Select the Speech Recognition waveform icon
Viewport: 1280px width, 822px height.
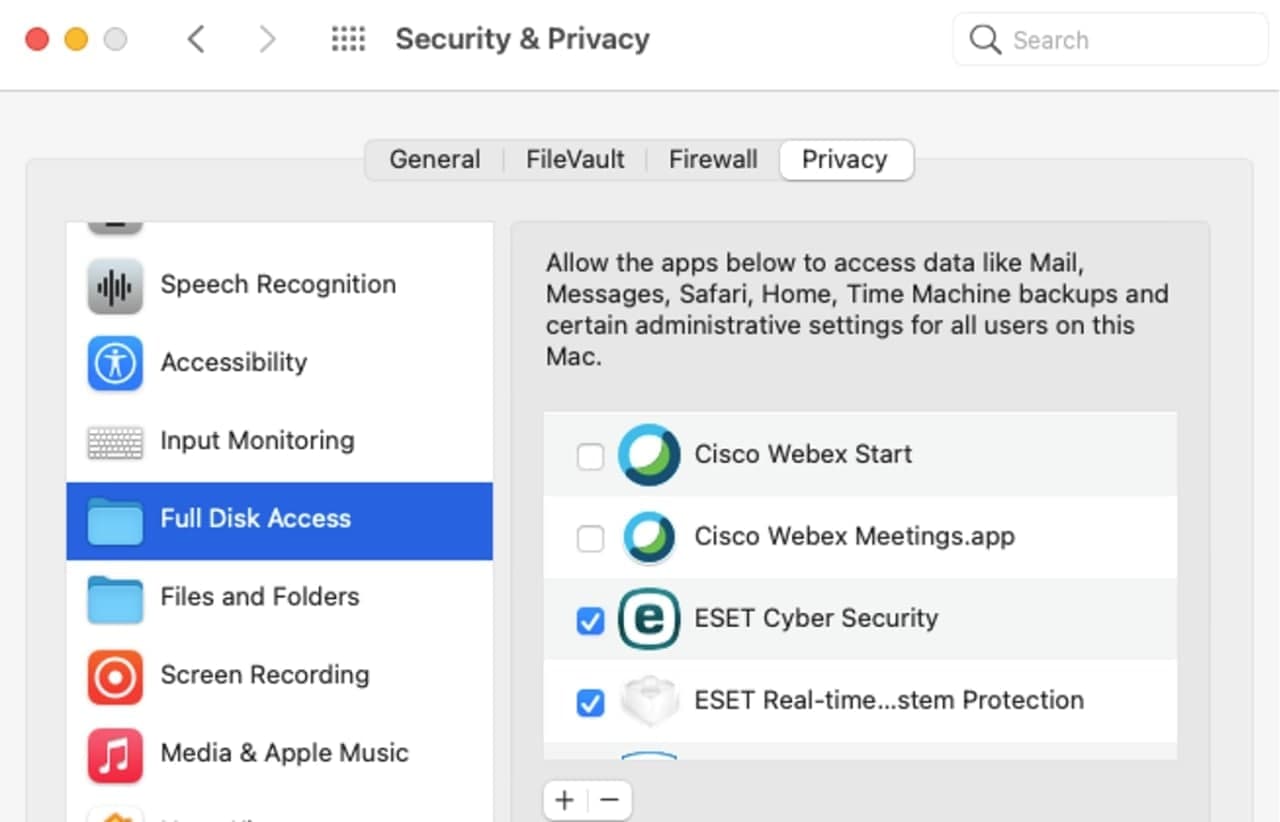coord(115,286)
